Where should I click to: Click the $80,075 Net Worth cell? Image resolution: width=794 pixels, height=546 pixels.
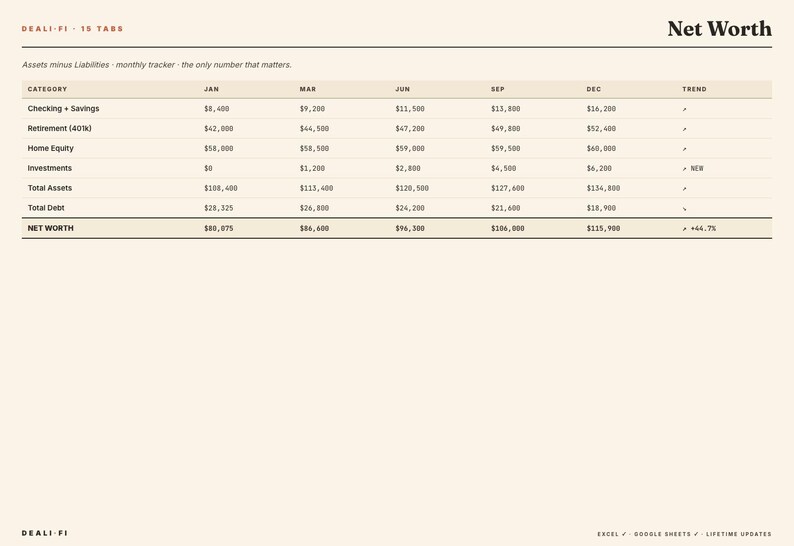pyautogui.click(x=219, y=228)
